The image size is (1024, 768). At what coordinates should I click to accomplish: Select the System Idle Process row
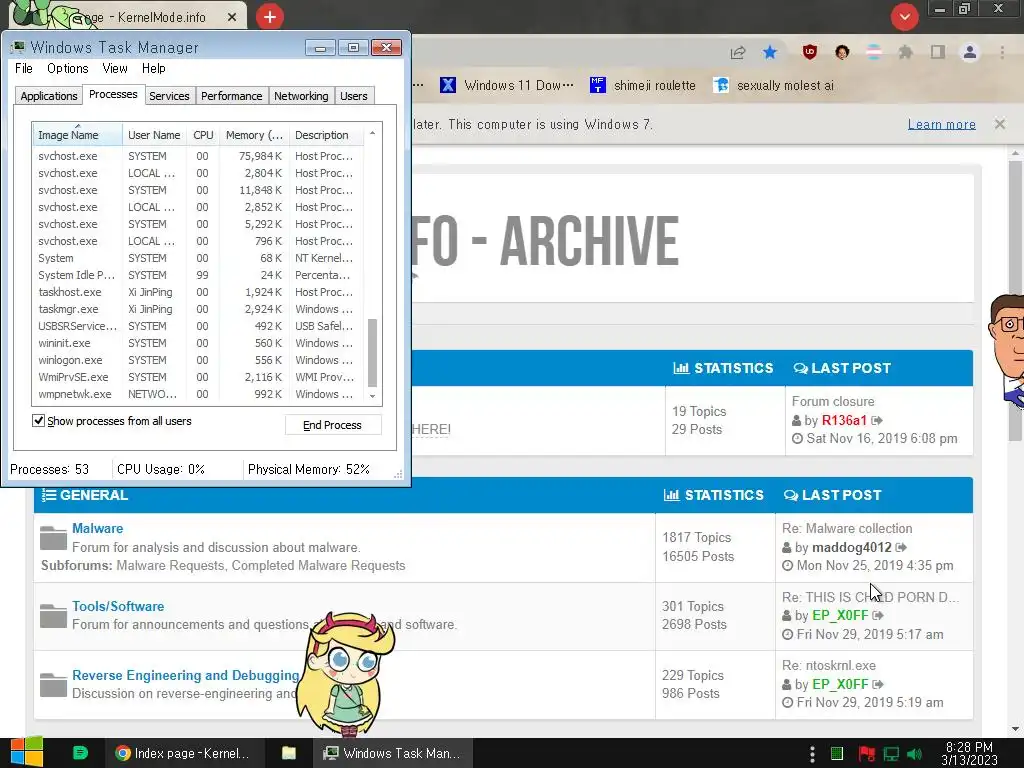pos(198,275)
